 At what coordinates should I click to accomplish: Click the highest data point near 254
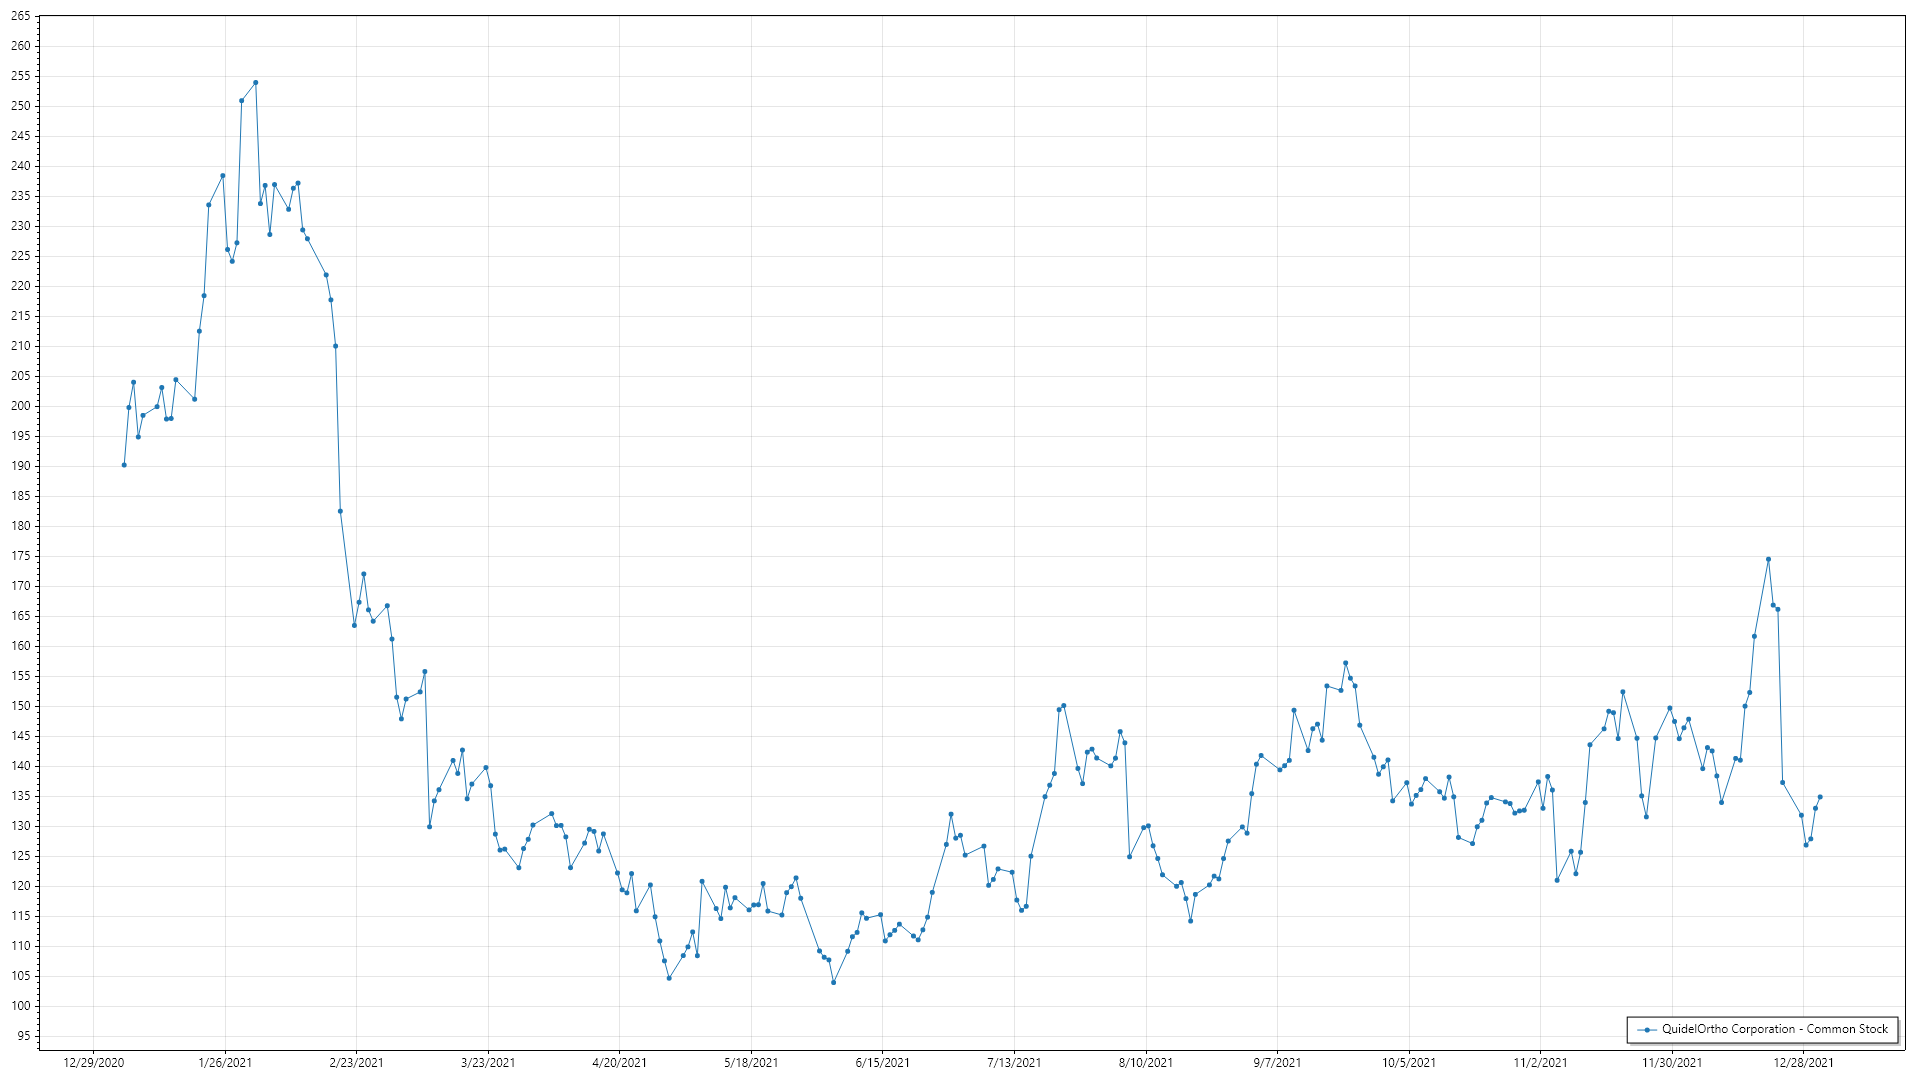[x=256, y=83]
